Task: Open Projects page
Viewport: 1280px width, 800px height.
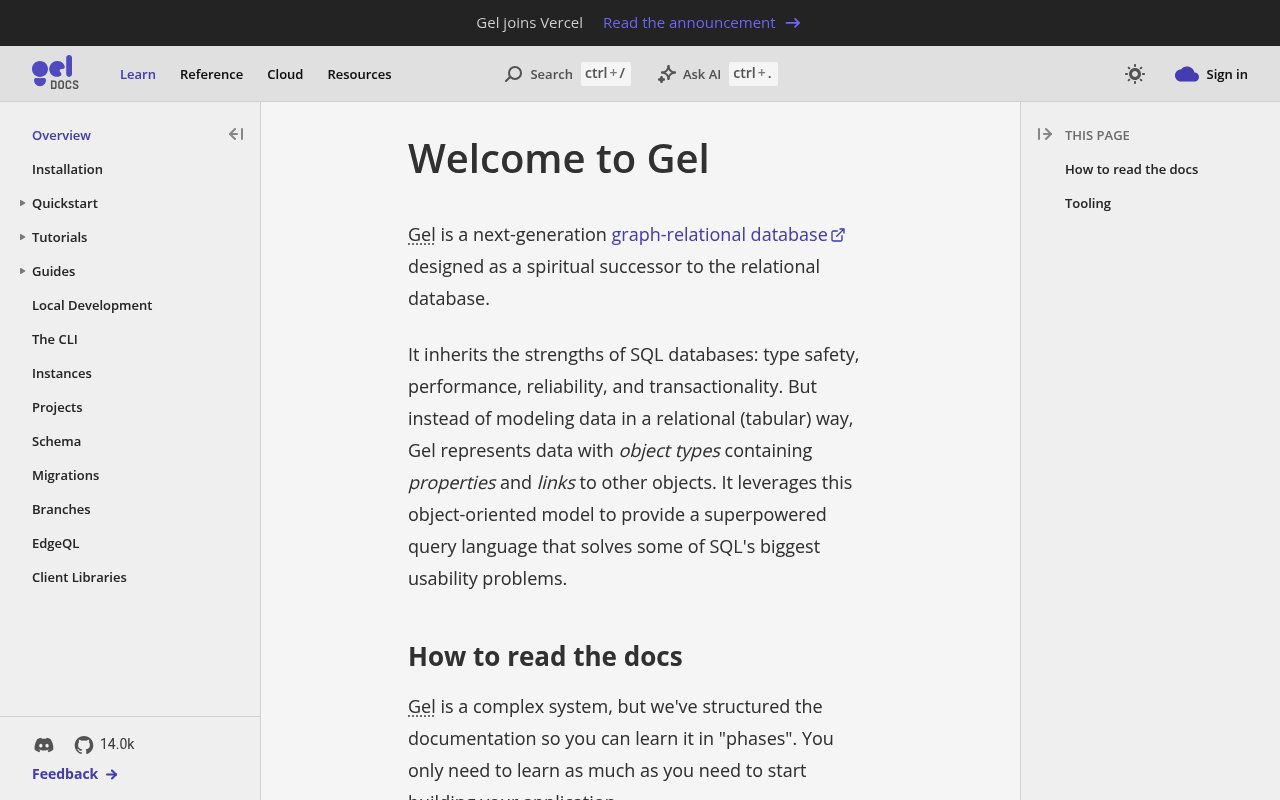Action: (57, 407)
